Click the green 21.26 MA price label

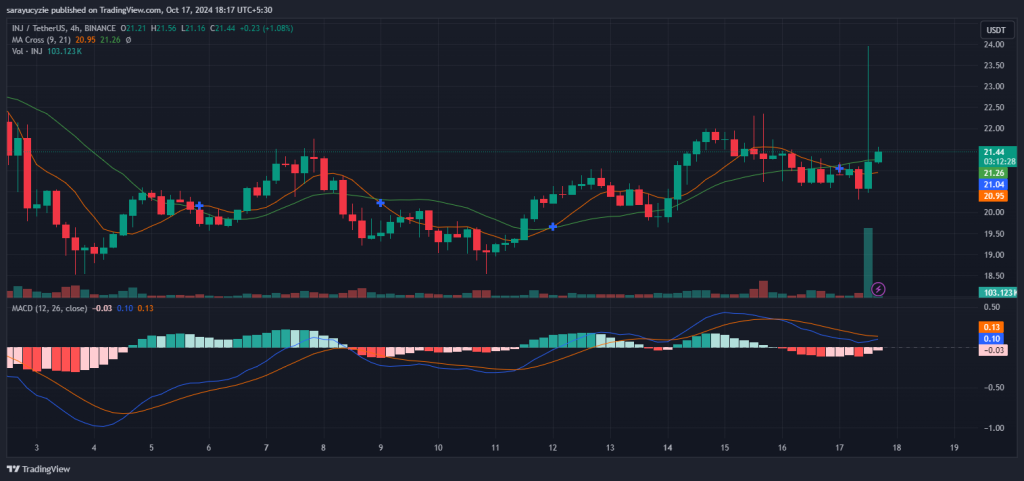tap(993, 172)
